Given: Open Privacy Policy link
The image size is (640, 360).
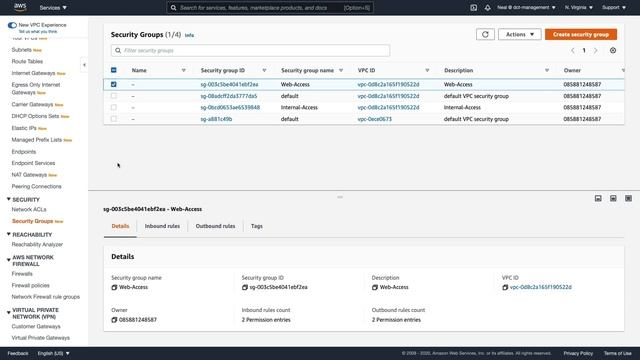Looking at the screenshot, I should [x=578, y=353].
